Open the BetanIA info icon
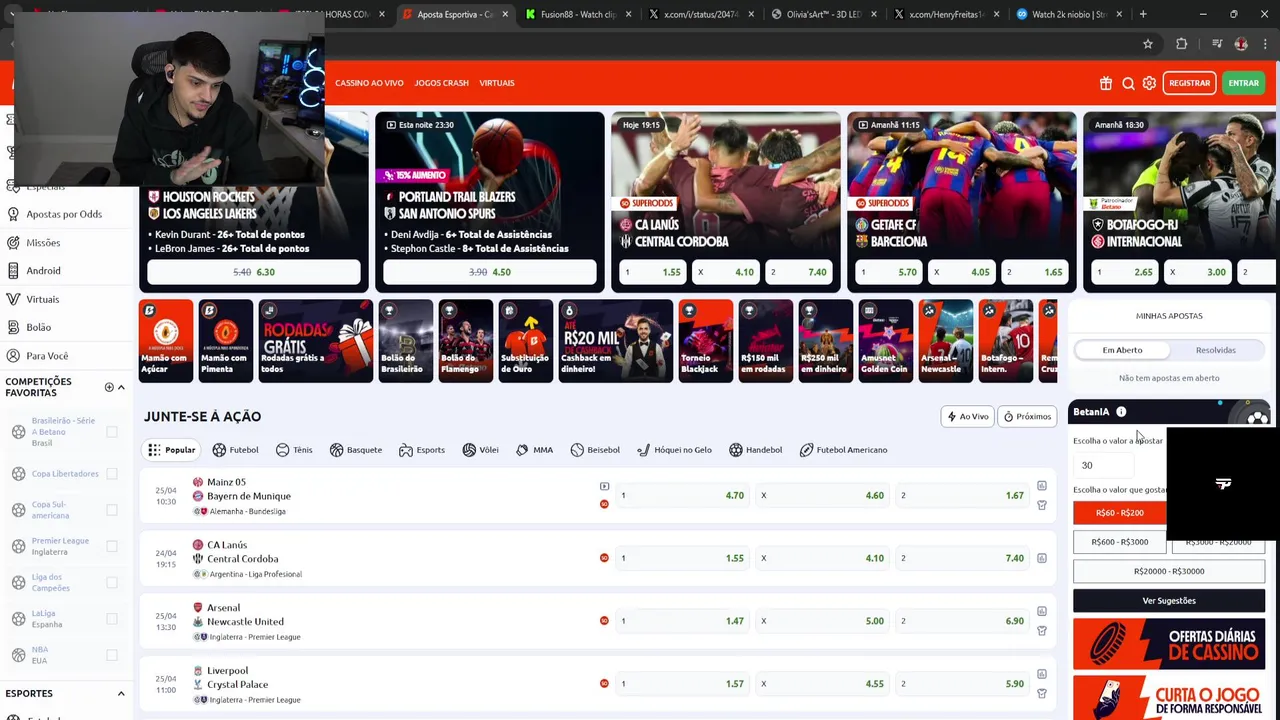 click(1121, 412)
